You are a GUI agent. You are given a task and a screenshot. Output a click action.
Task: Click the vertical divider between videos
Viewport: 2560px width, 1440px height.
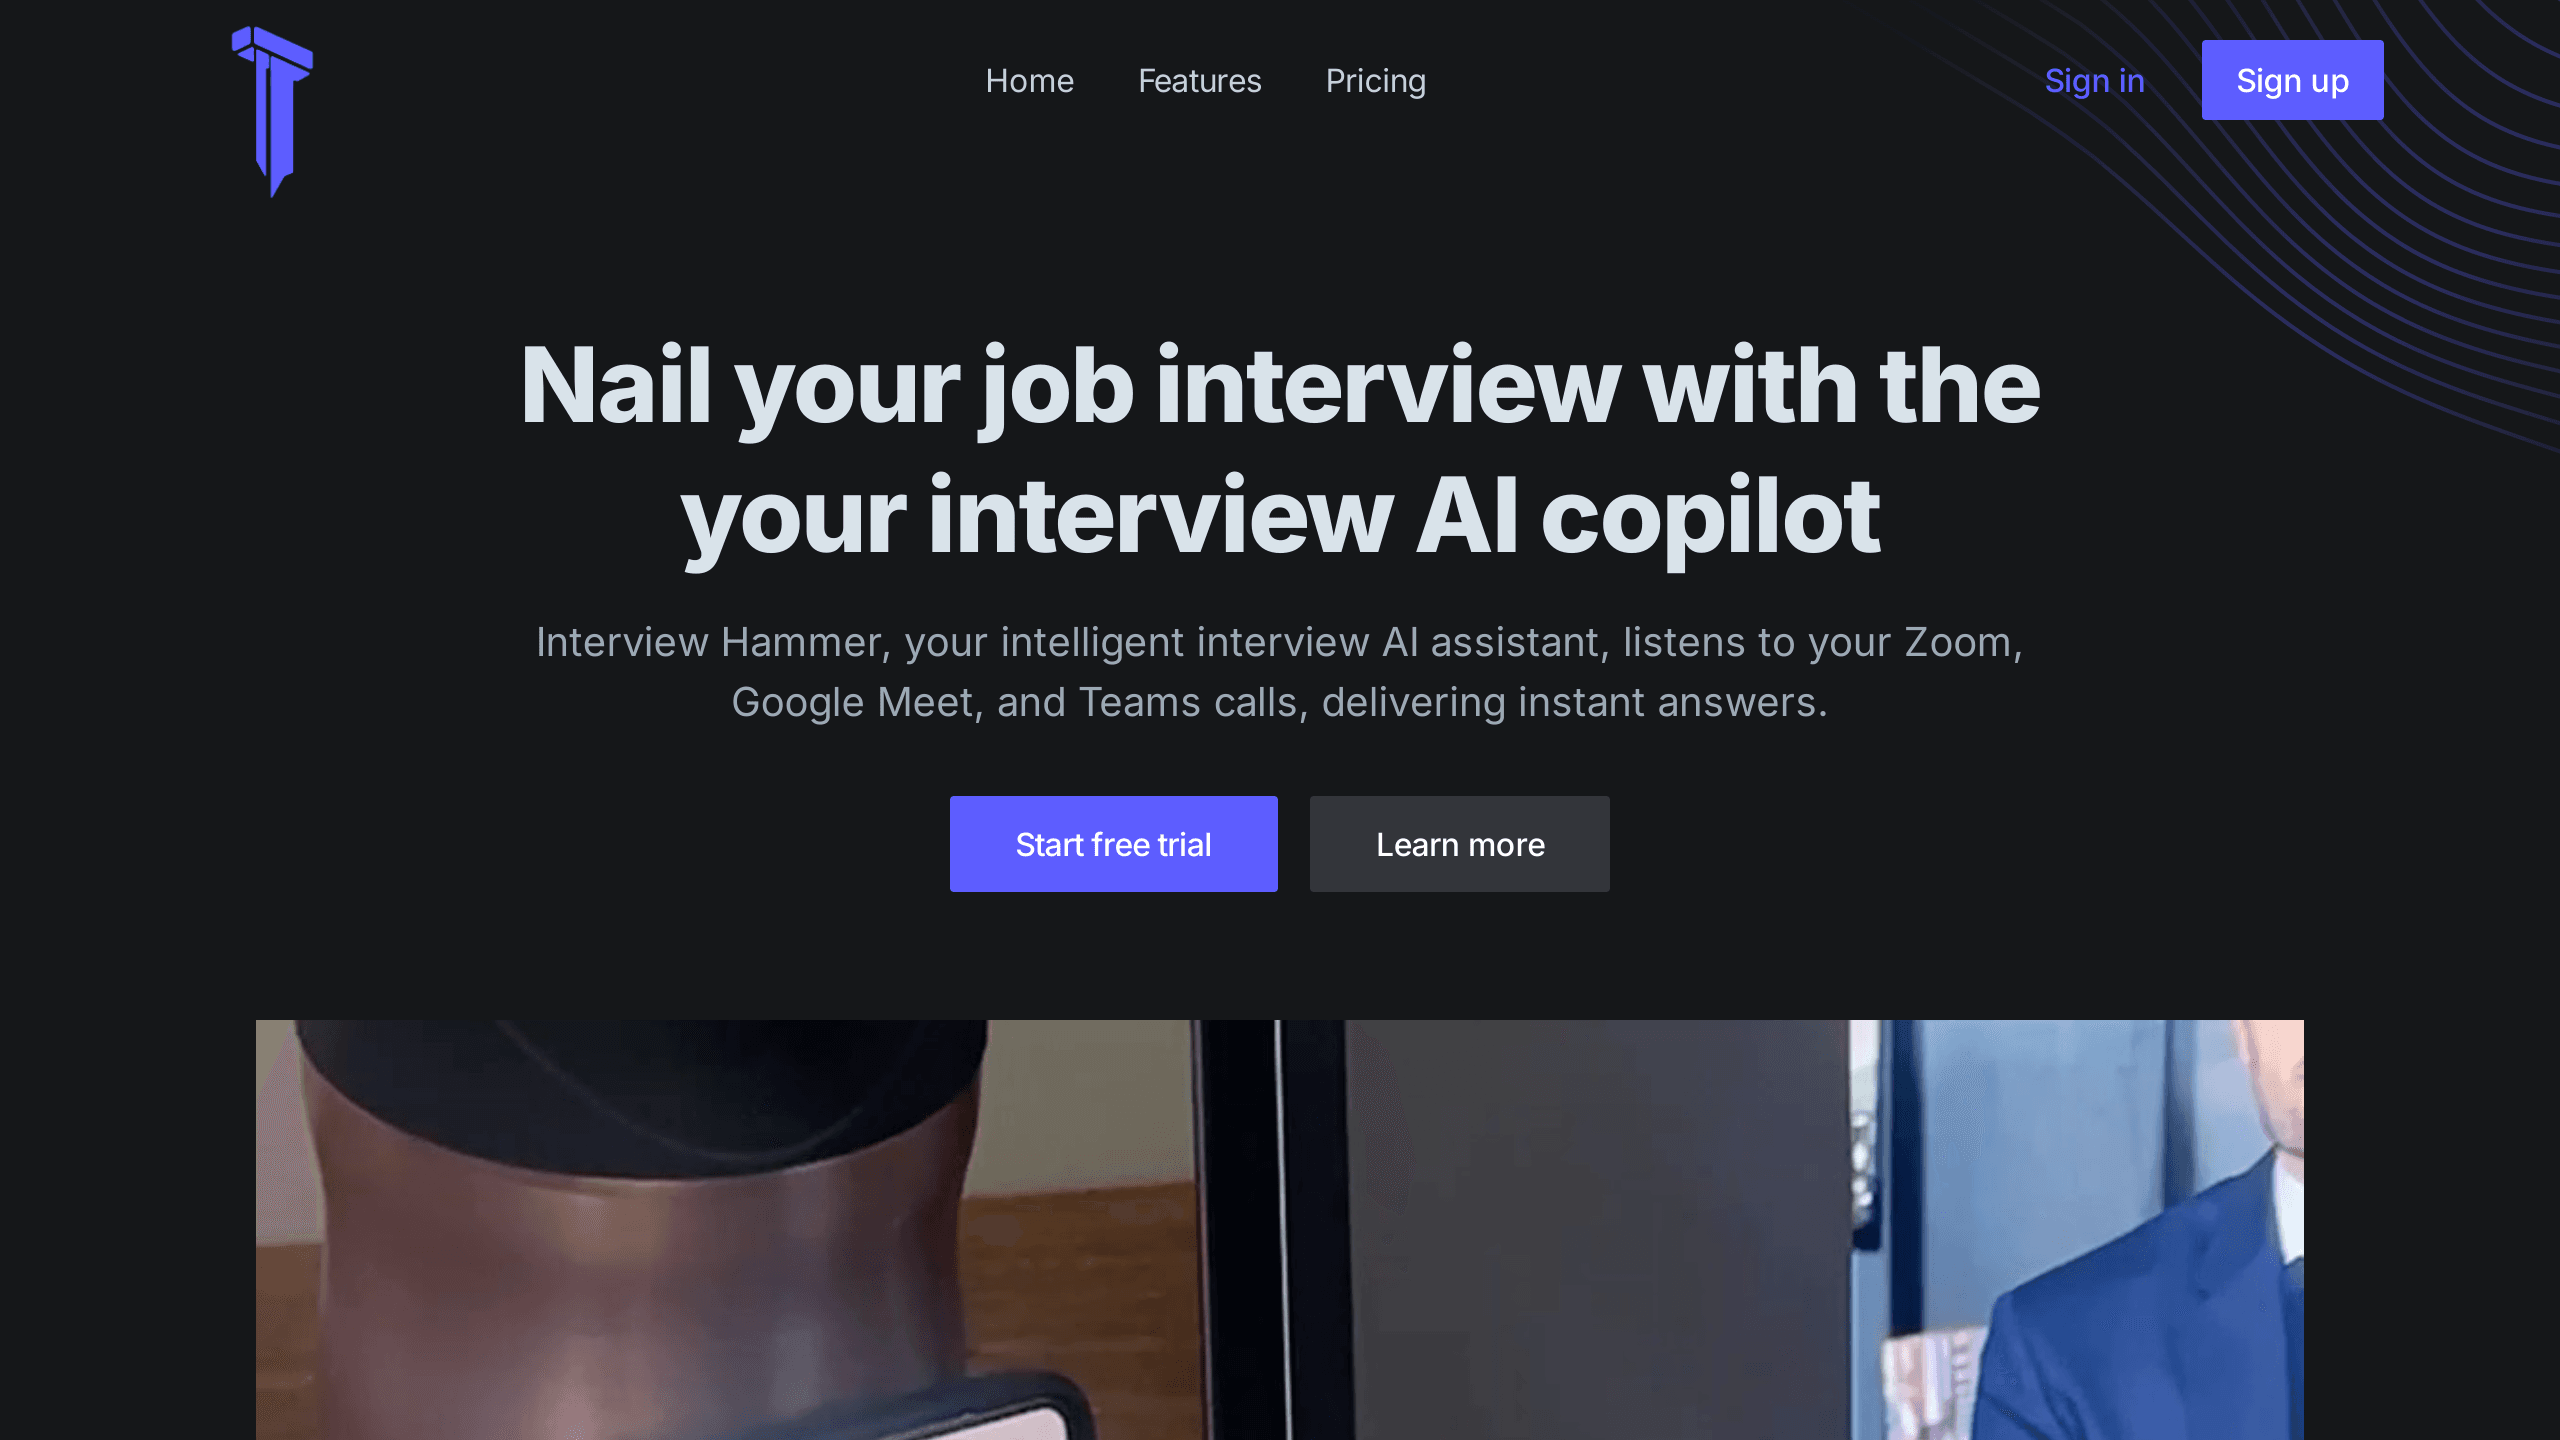point(1280,1229)
